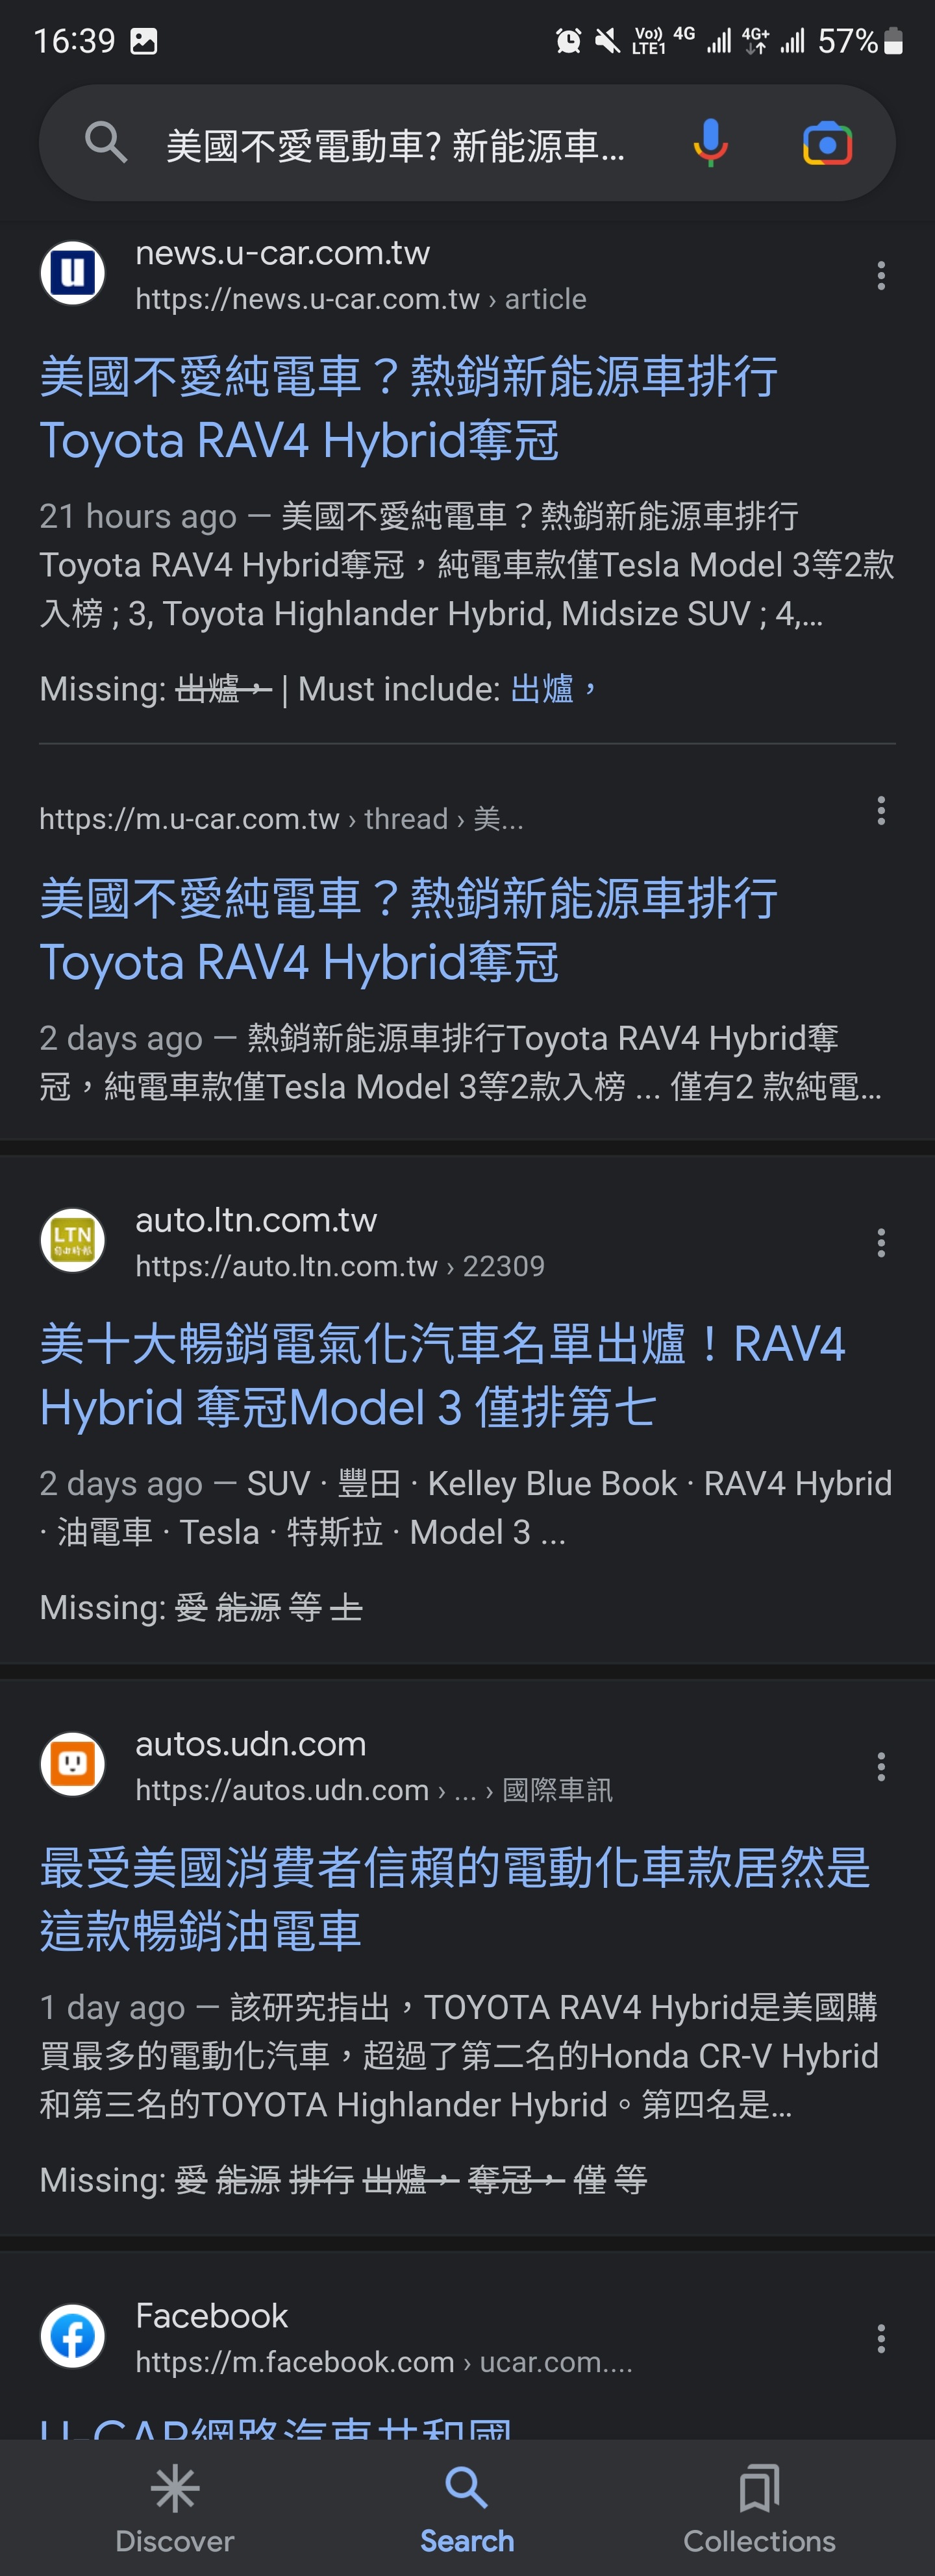
Task: Tap the muted sound status icon
Action: [607, 41]
